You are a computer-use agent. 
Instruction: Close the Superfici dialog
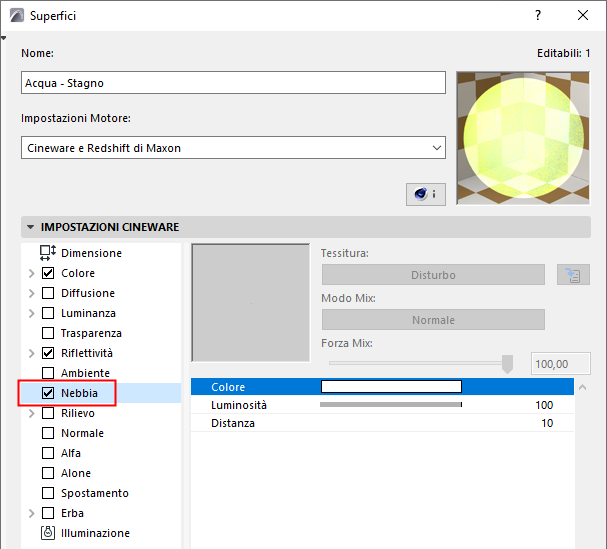click(583, 15)
